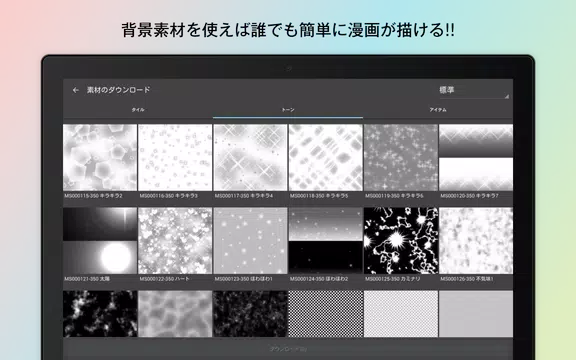Screen dimensions: 576x360
Task: Select the キラキラ2 tone thumbnail
Action: tap(100, 157)
